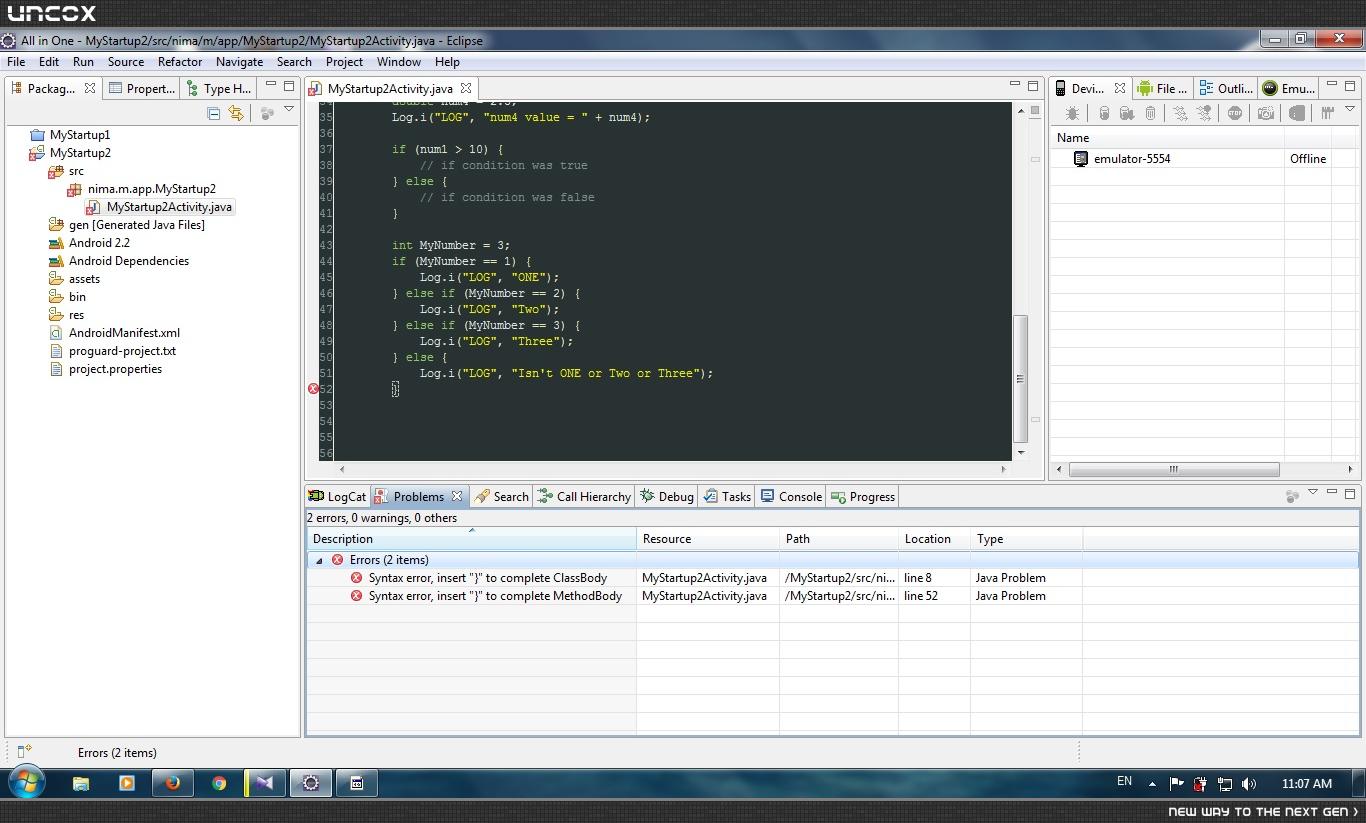
Task: Click Devices panel horizontal scrollbar thumb
Action: pyautogui.click(x=1174, y=469)
